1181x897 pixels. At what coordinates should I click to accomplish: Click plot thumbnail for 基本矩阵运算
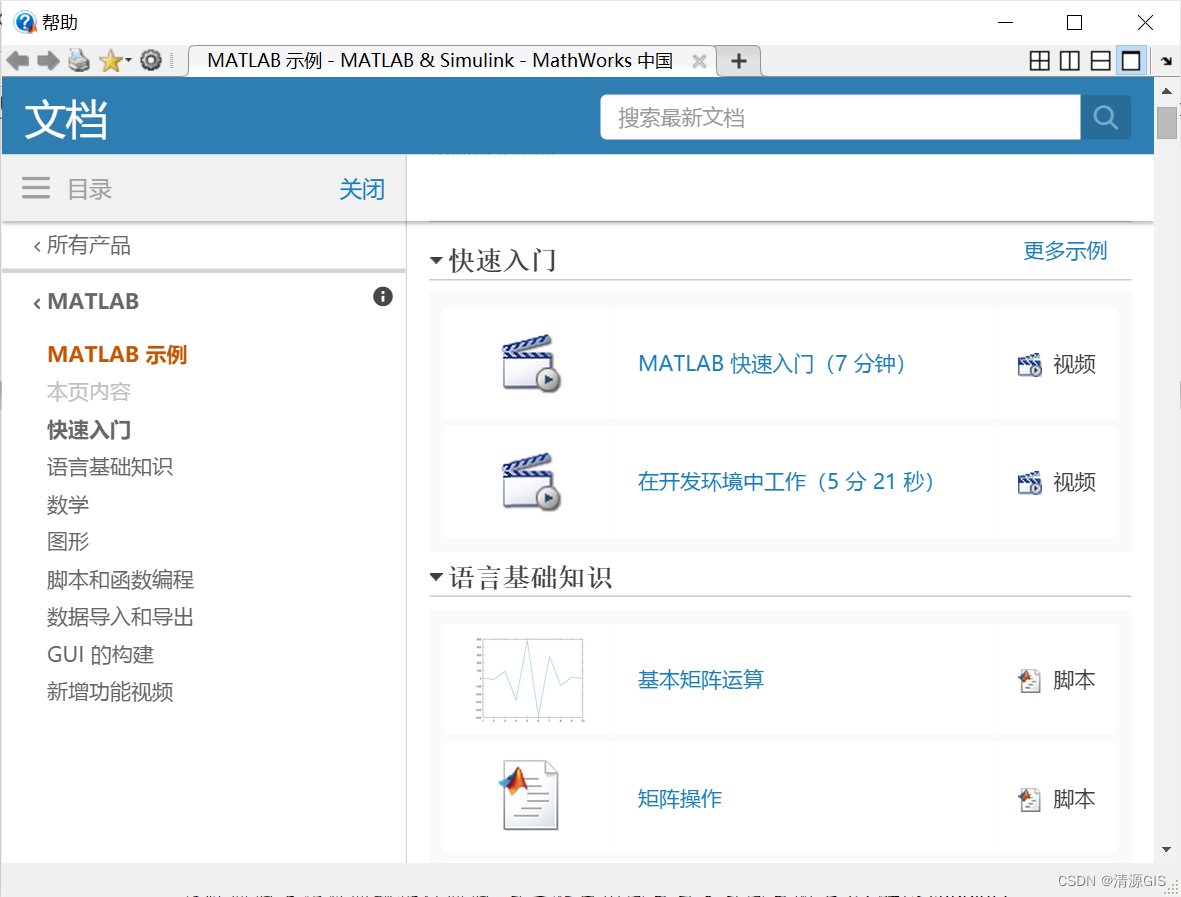pos(530,680)
